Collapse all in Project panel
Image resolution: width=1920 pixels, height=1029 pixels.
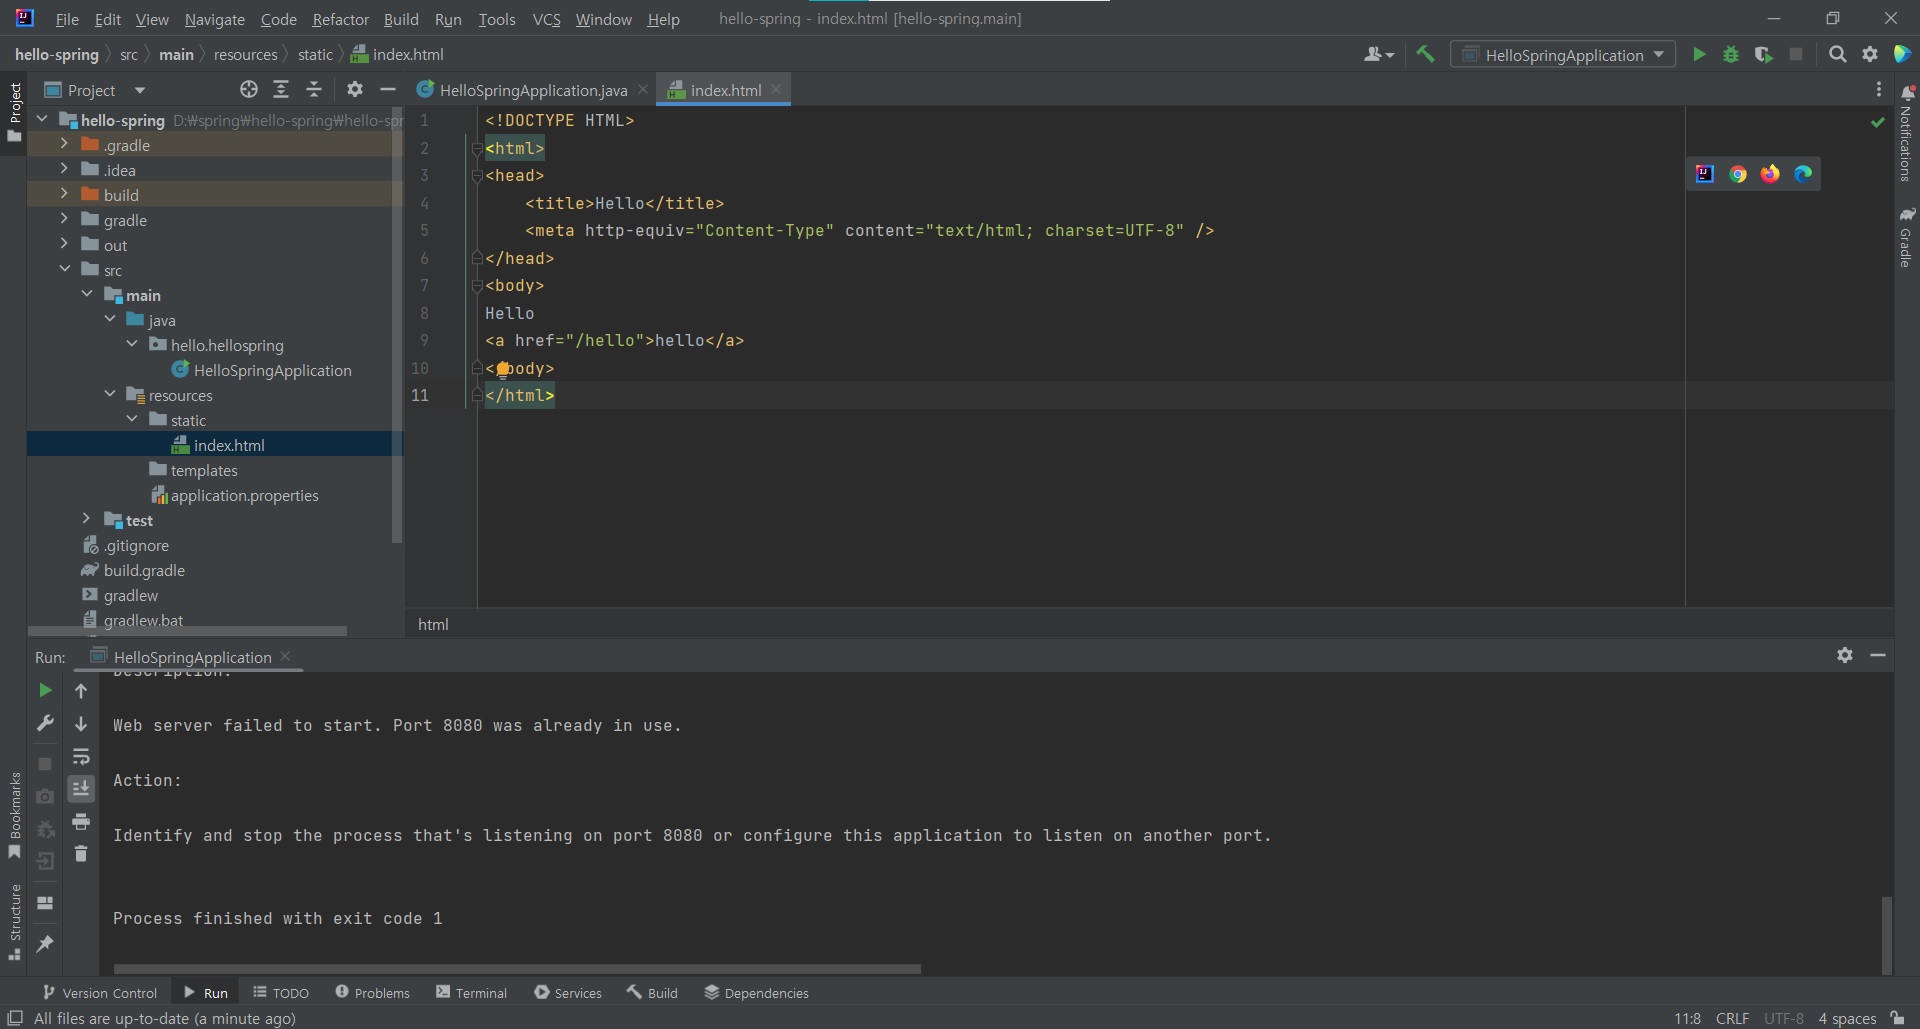pyautogui.click(x=314, y=90)
